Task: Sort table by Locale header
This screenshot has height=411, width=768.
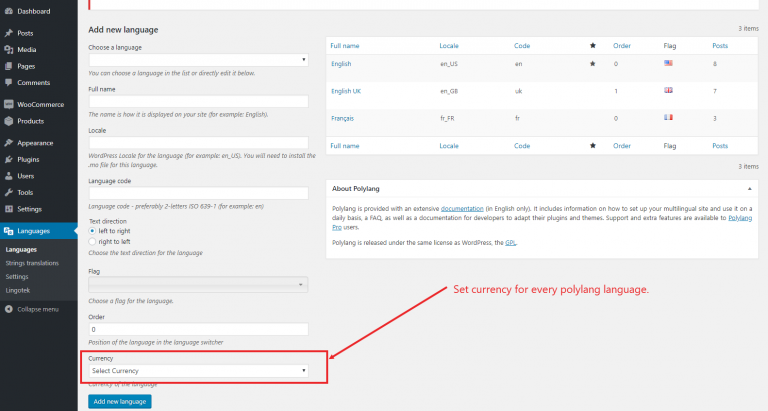Action: 449,46
